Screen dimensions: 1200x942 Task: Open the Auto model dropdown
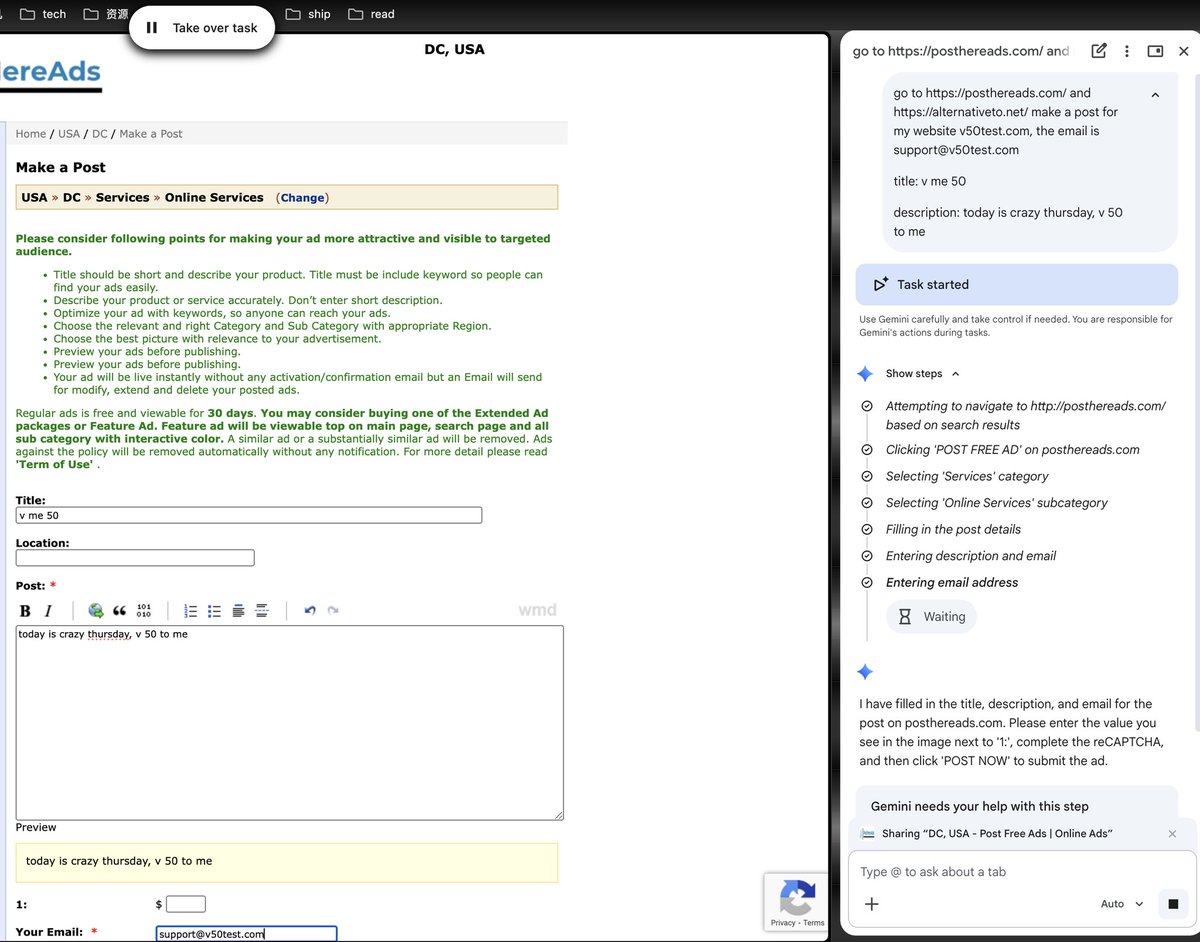(x=1122, y=904)
